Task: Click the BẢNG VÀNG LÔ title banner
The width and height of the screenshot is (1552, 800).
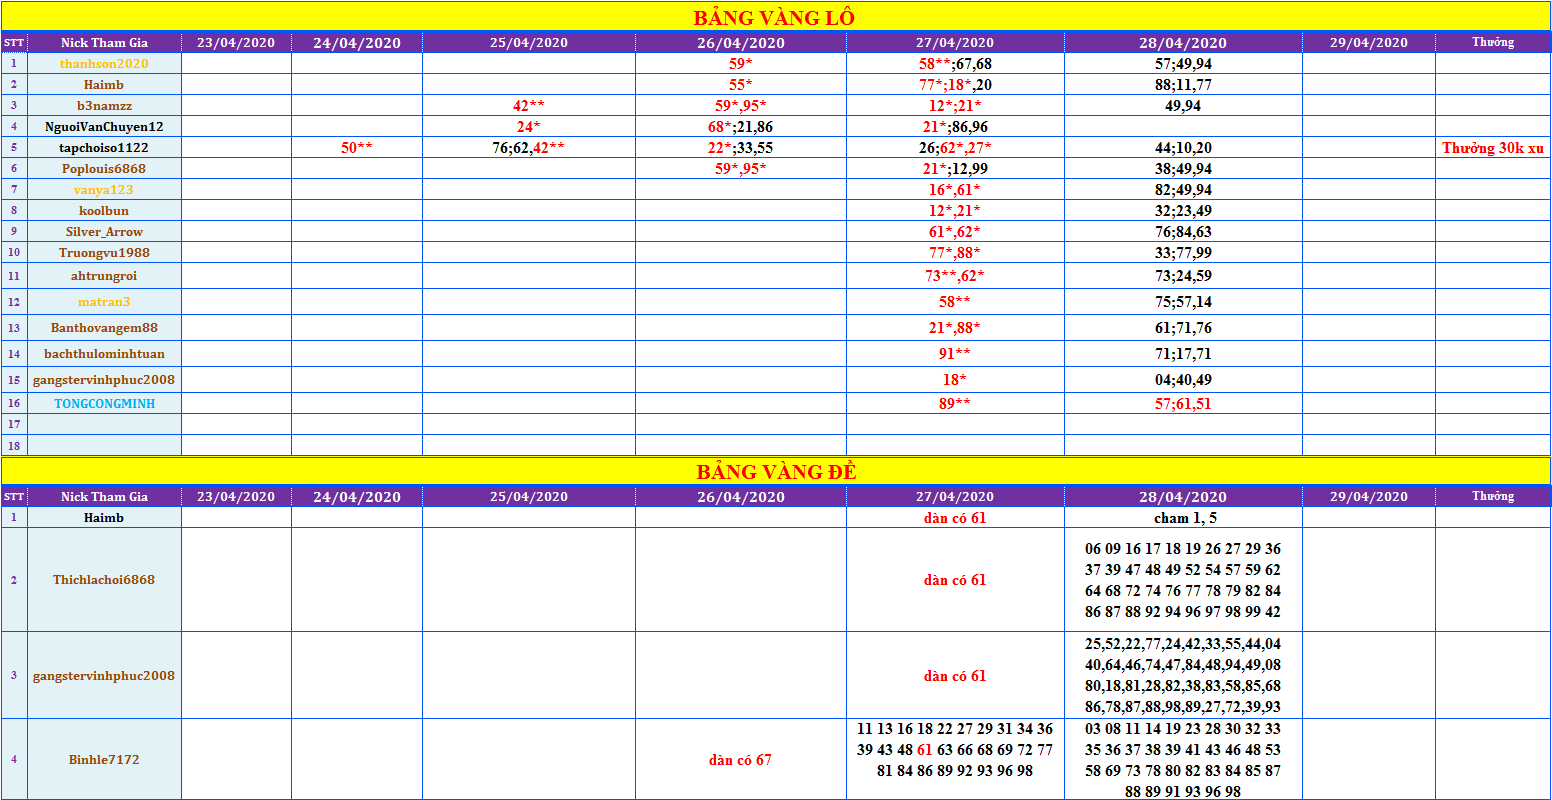Action: click(775, 17)
